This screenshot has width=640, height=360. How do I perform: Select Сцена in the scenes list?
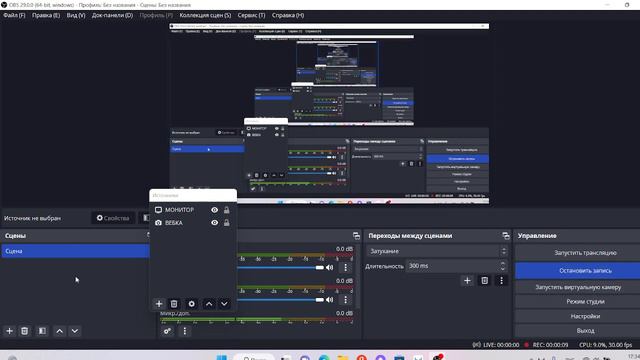76,251
